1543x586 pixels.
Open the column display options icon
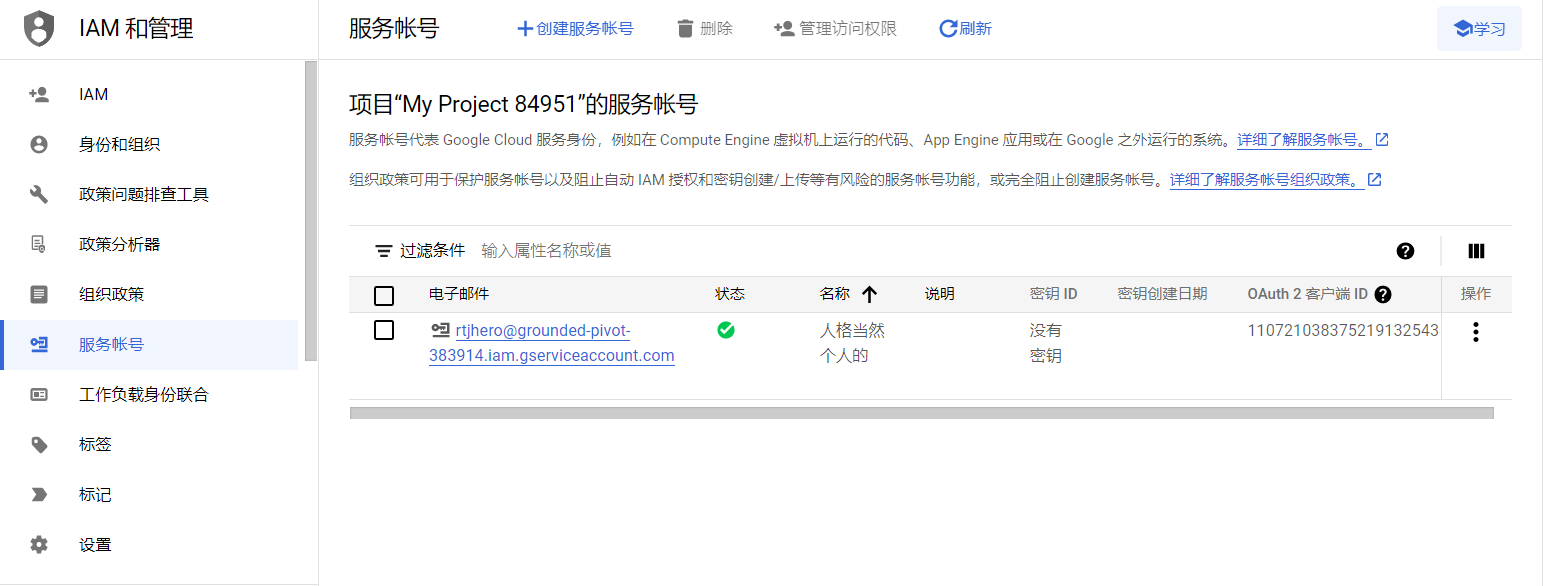[1476, 251]
